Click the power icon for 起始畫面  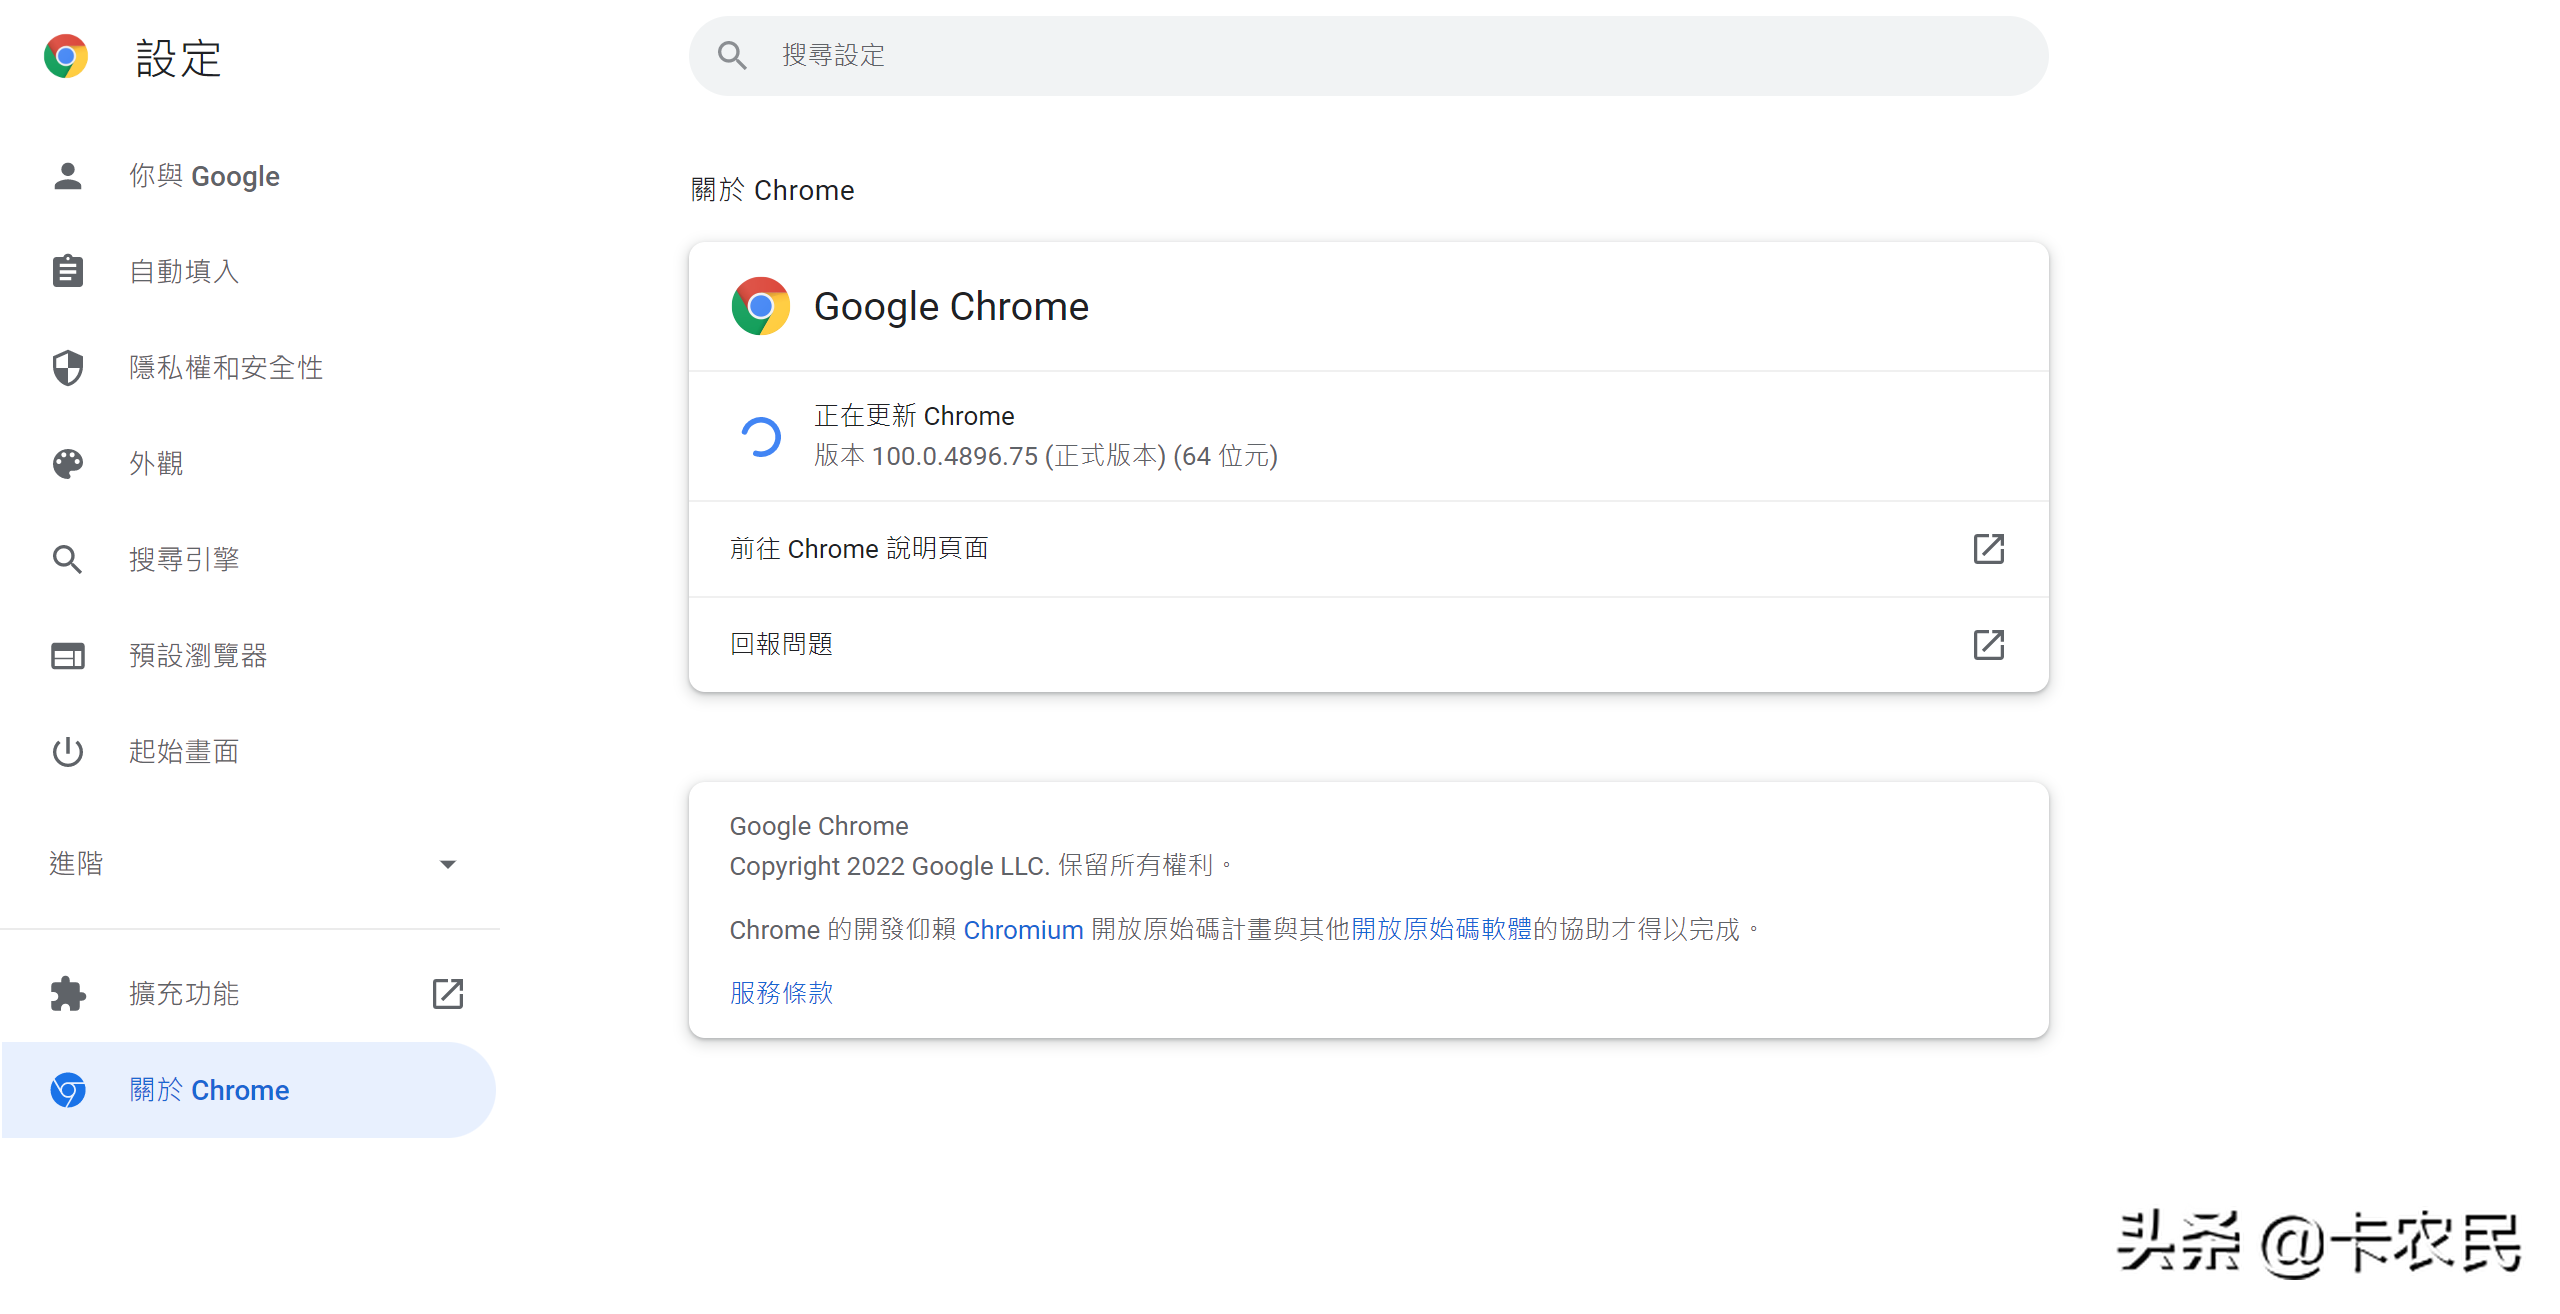[x=68, y=751]
